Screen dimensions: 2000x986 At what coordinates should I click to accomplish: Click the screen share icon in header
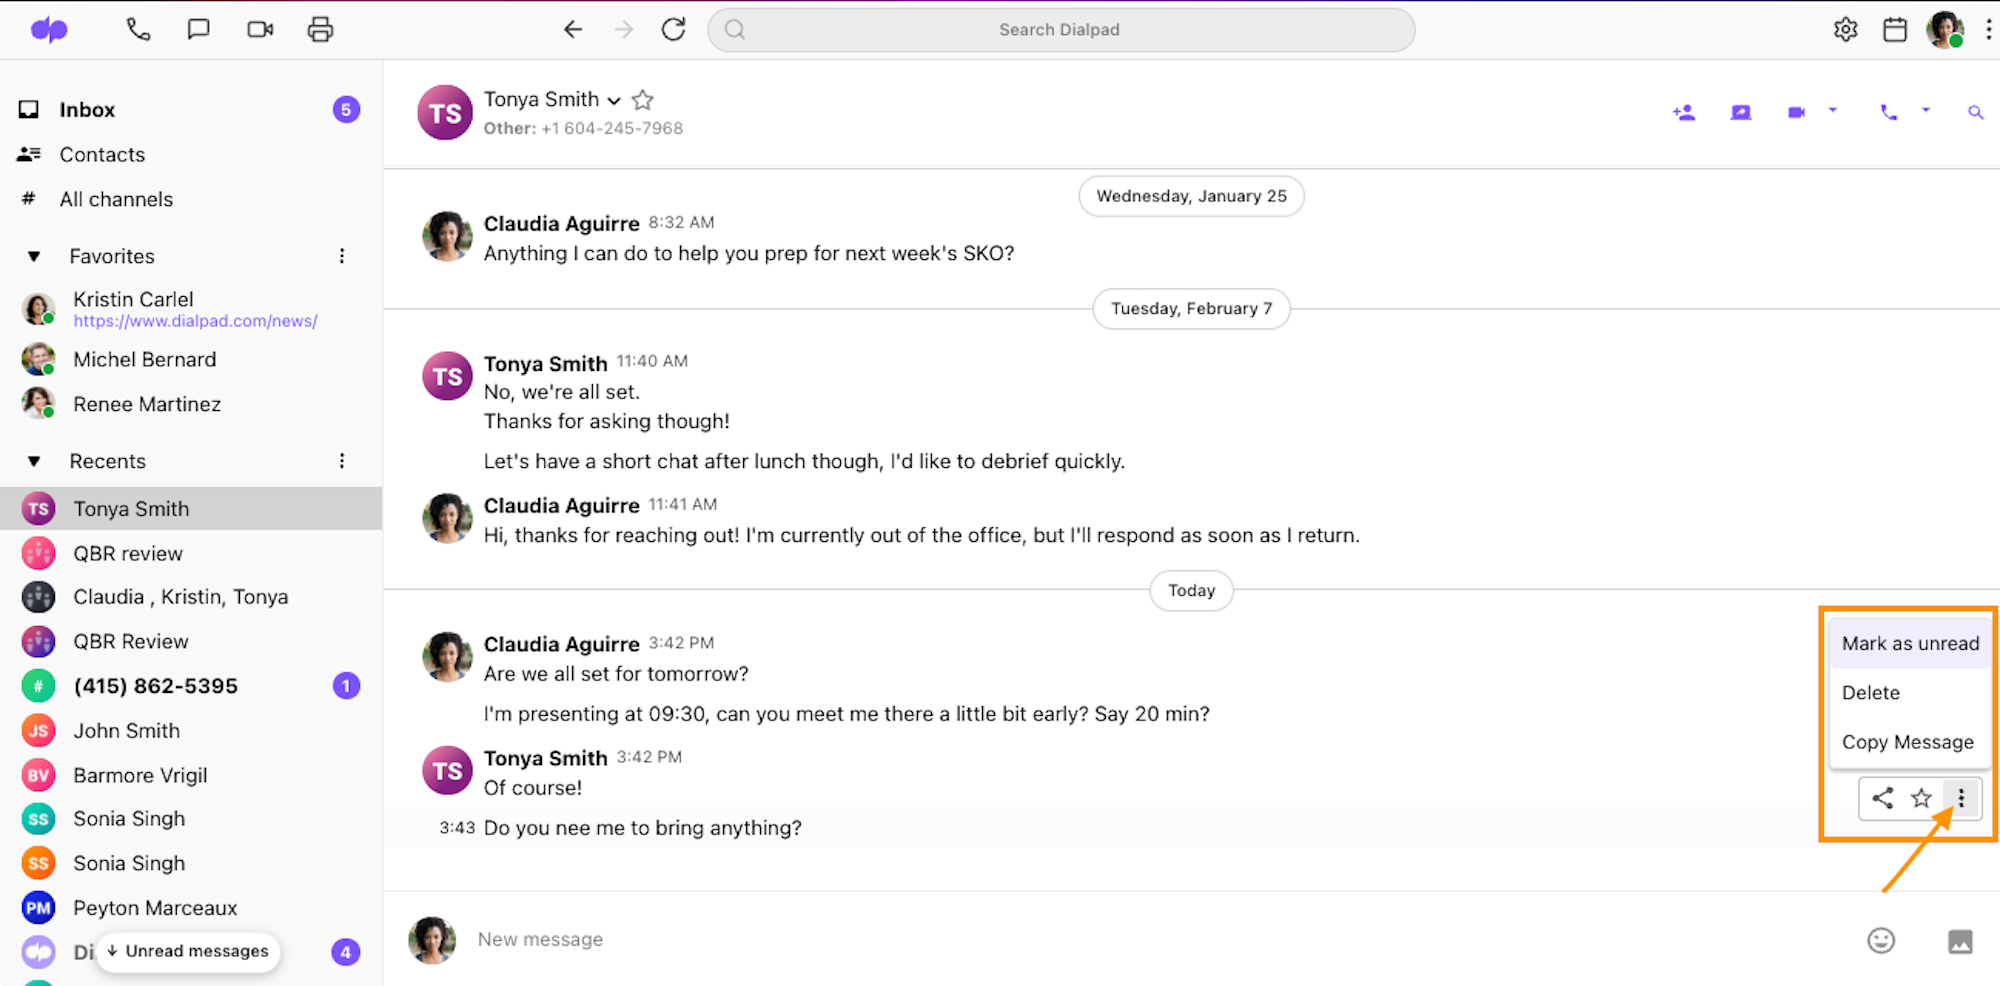[1741, 113]
